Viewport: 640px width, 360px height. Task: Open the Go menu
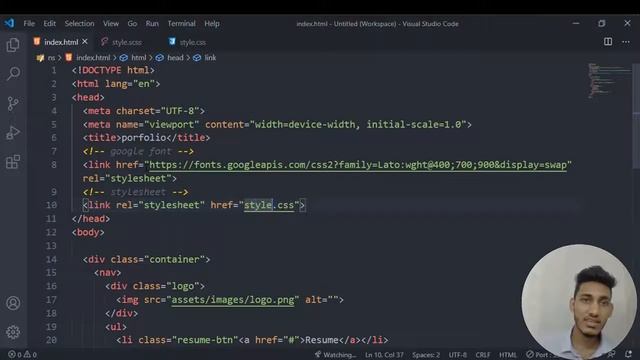click(x=132, y=24)
